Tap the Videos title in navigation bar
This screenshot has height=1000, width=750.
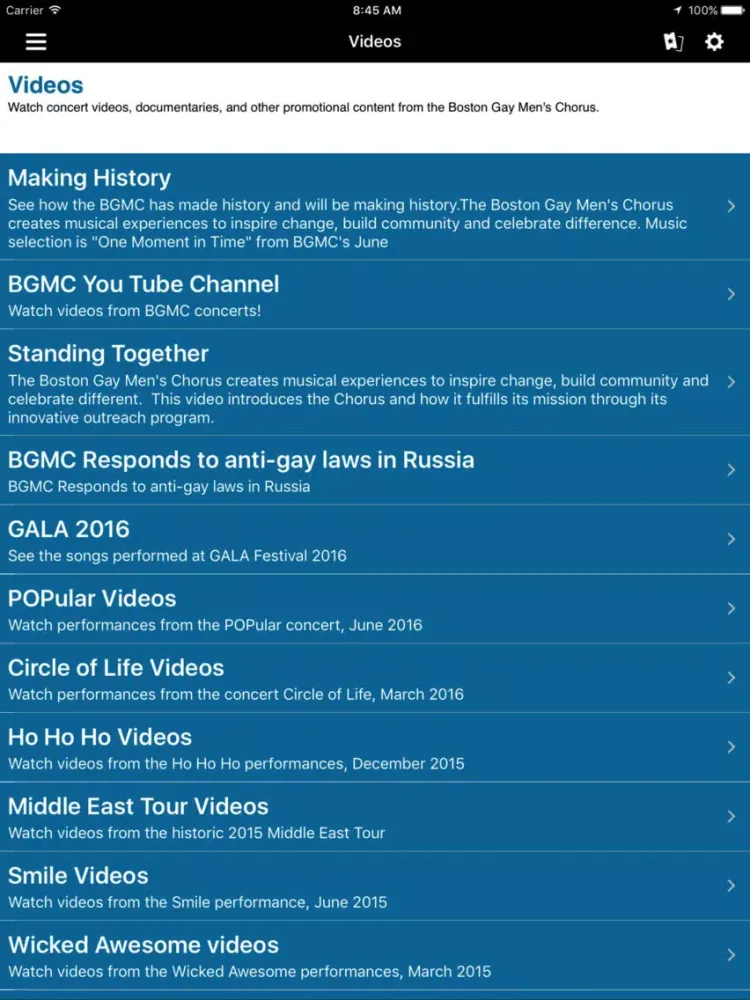[375, 41]
